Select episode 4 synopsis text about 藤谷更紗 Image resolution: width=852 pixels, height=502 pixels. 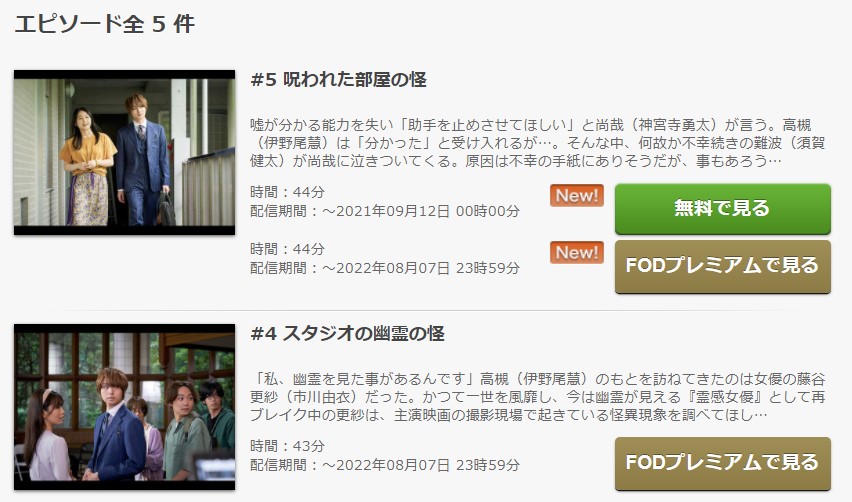(x=538, y=397)
